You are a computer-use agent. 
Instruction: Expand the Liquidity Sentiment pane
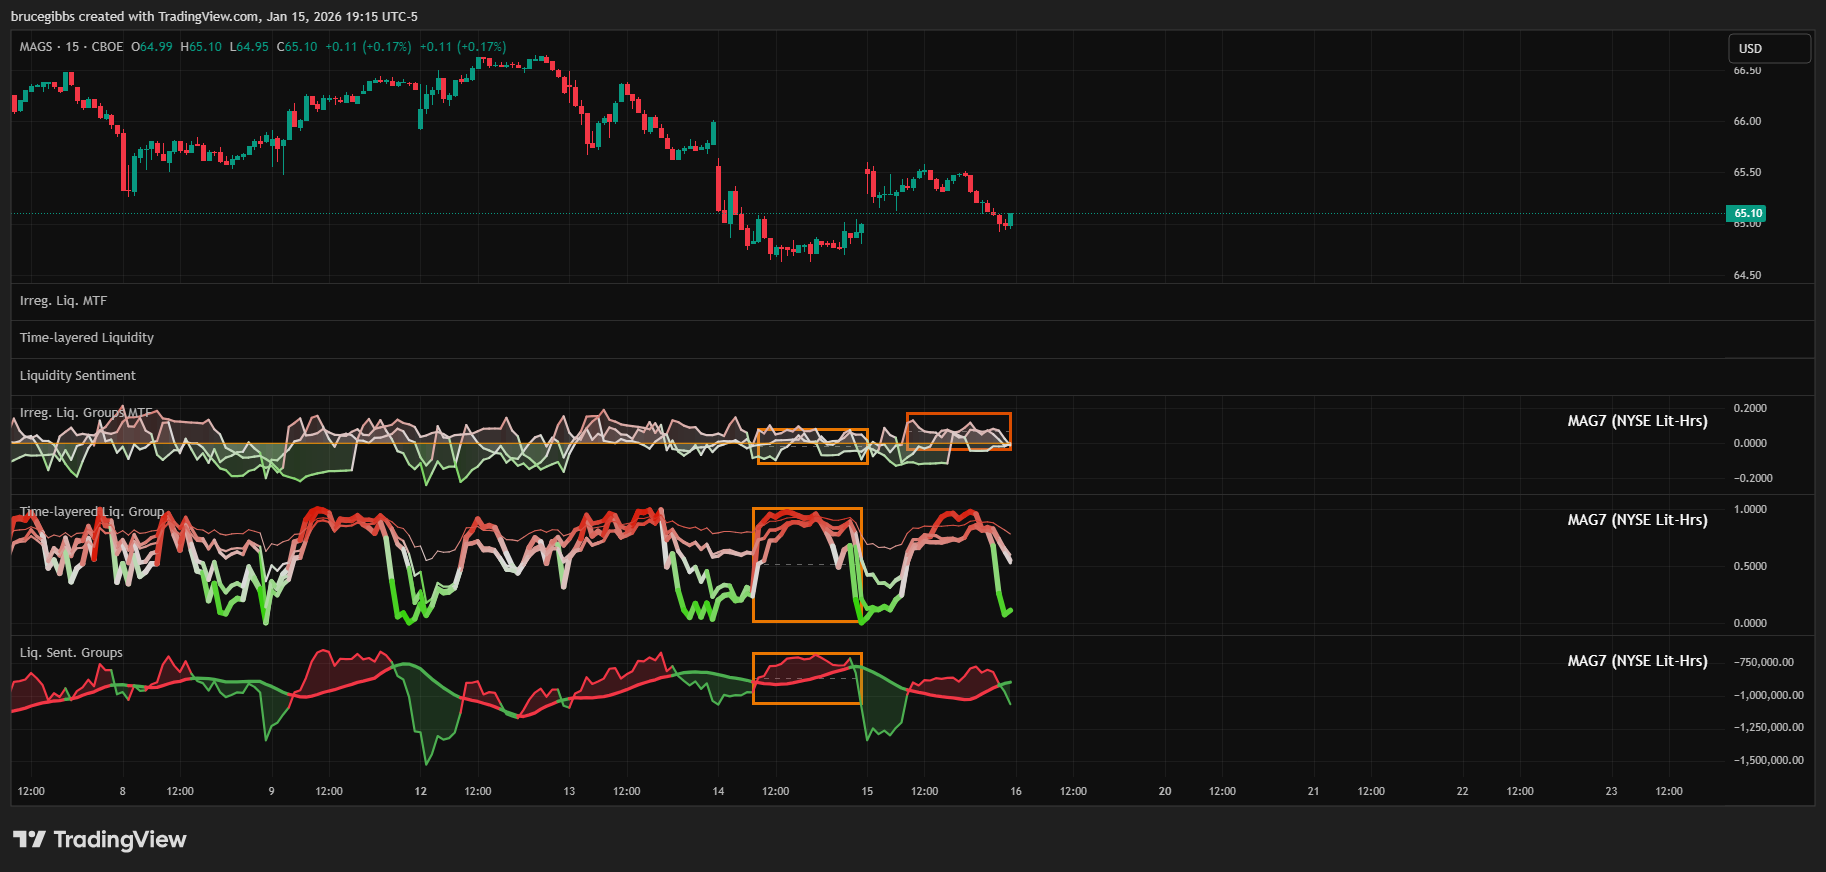point(78,376)
